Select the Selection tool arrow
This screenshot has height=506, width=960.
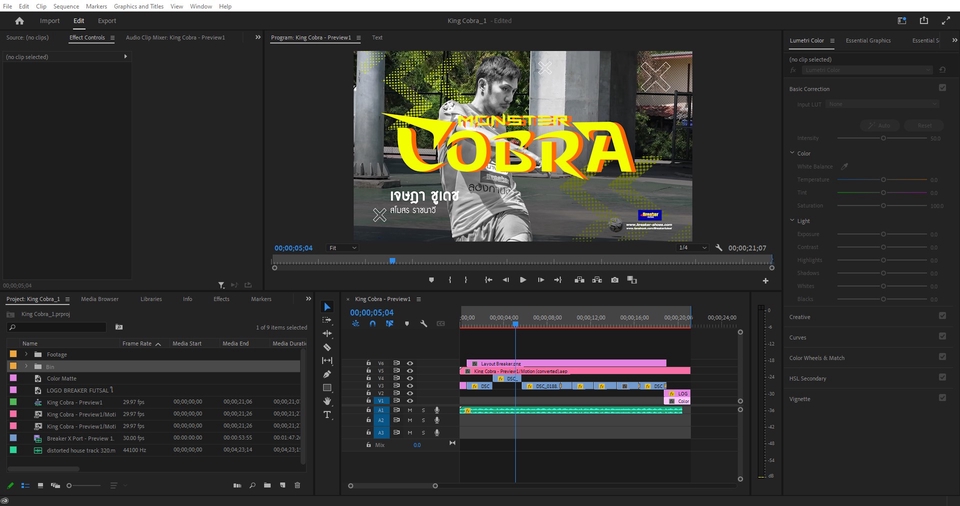[328, 307]
